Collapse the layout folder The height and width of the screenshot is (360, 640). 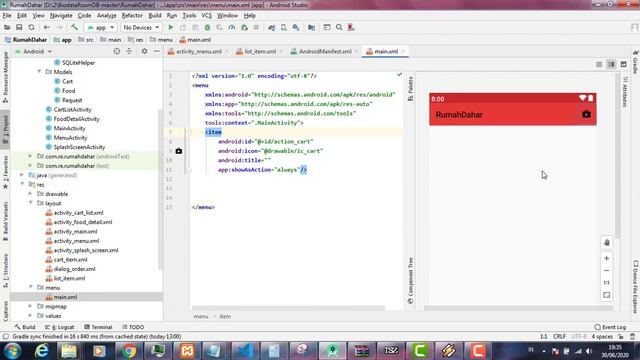tap(30, 203)
